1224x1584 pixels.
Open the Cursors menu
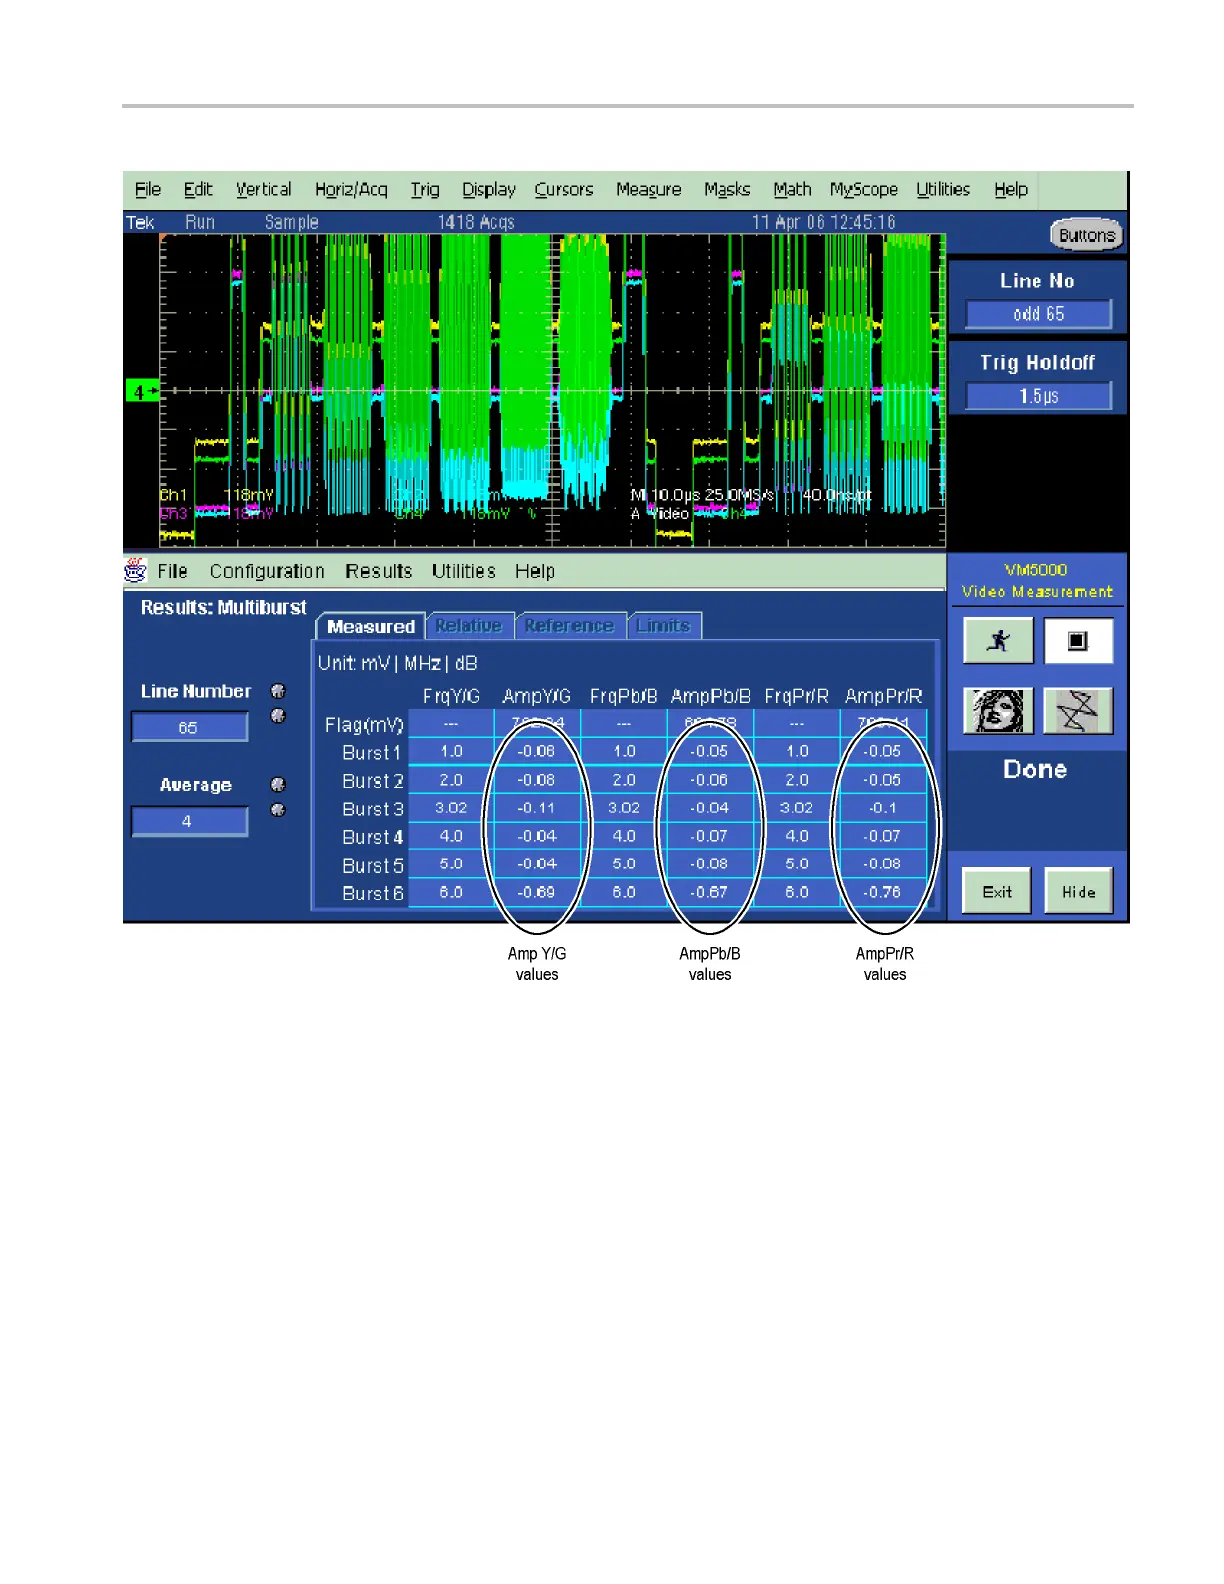point(563,189)
